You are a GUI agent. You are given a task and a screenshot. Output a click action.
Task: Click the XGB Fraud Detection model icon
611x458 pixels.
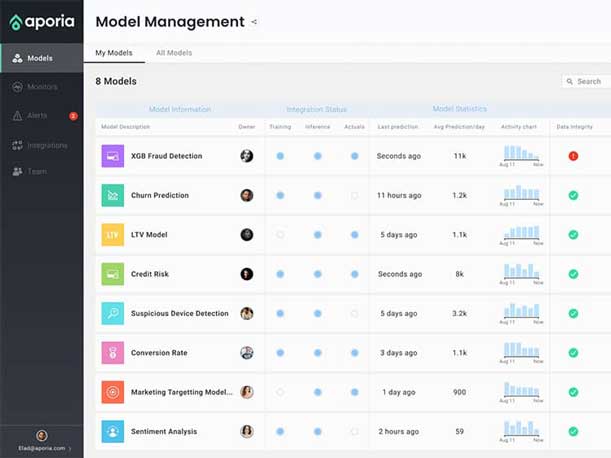[113, 156]
